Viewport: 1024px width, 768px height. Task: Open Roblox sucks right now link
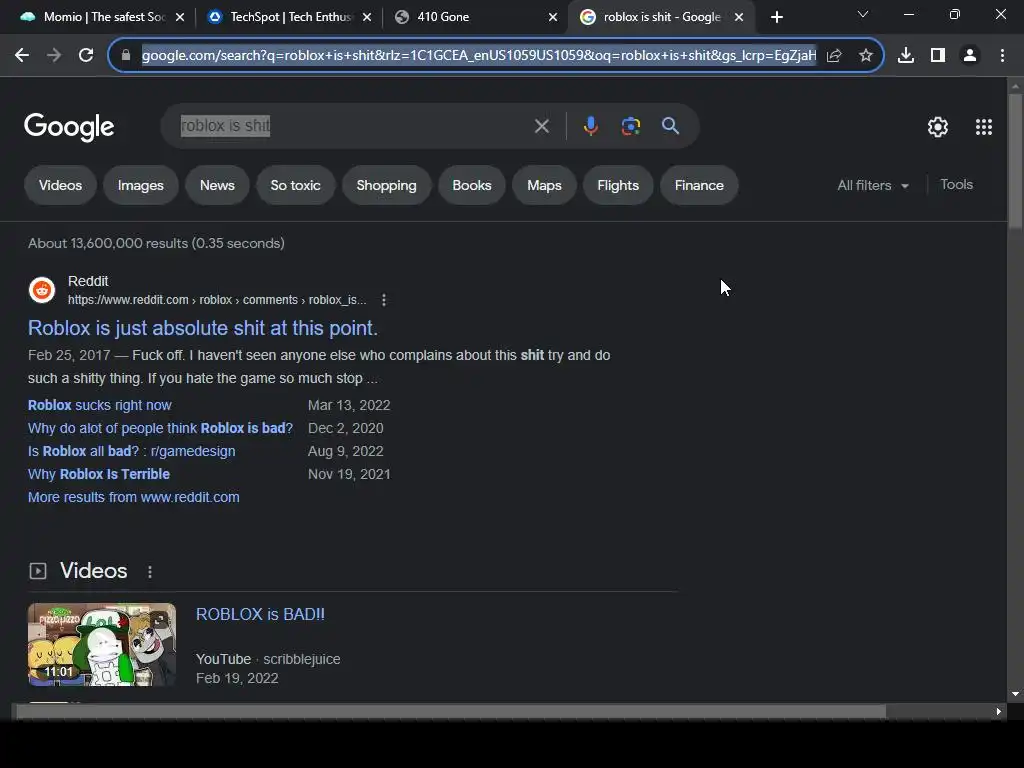coord(99,405)
